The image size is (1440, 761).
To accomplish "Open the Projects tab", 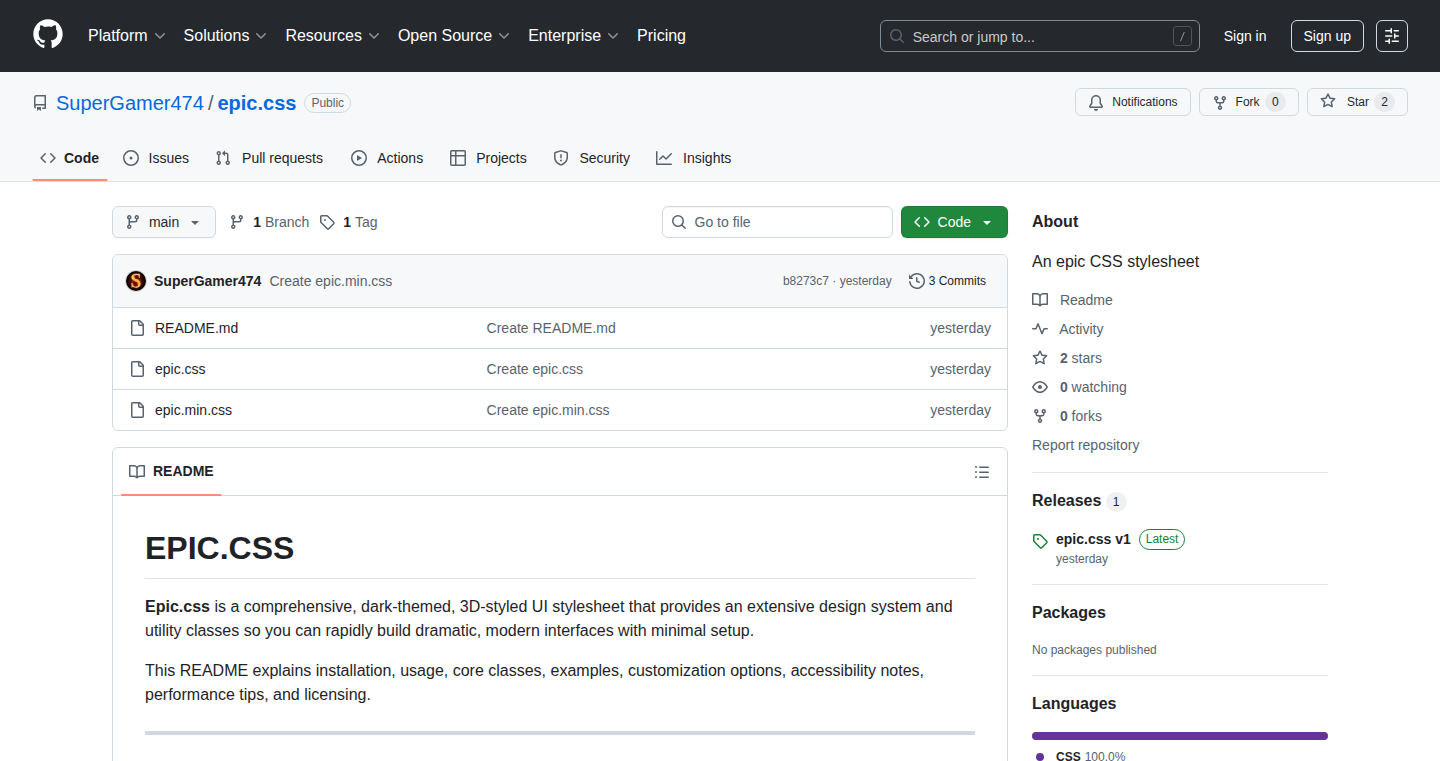I will [x=488, y=158].
